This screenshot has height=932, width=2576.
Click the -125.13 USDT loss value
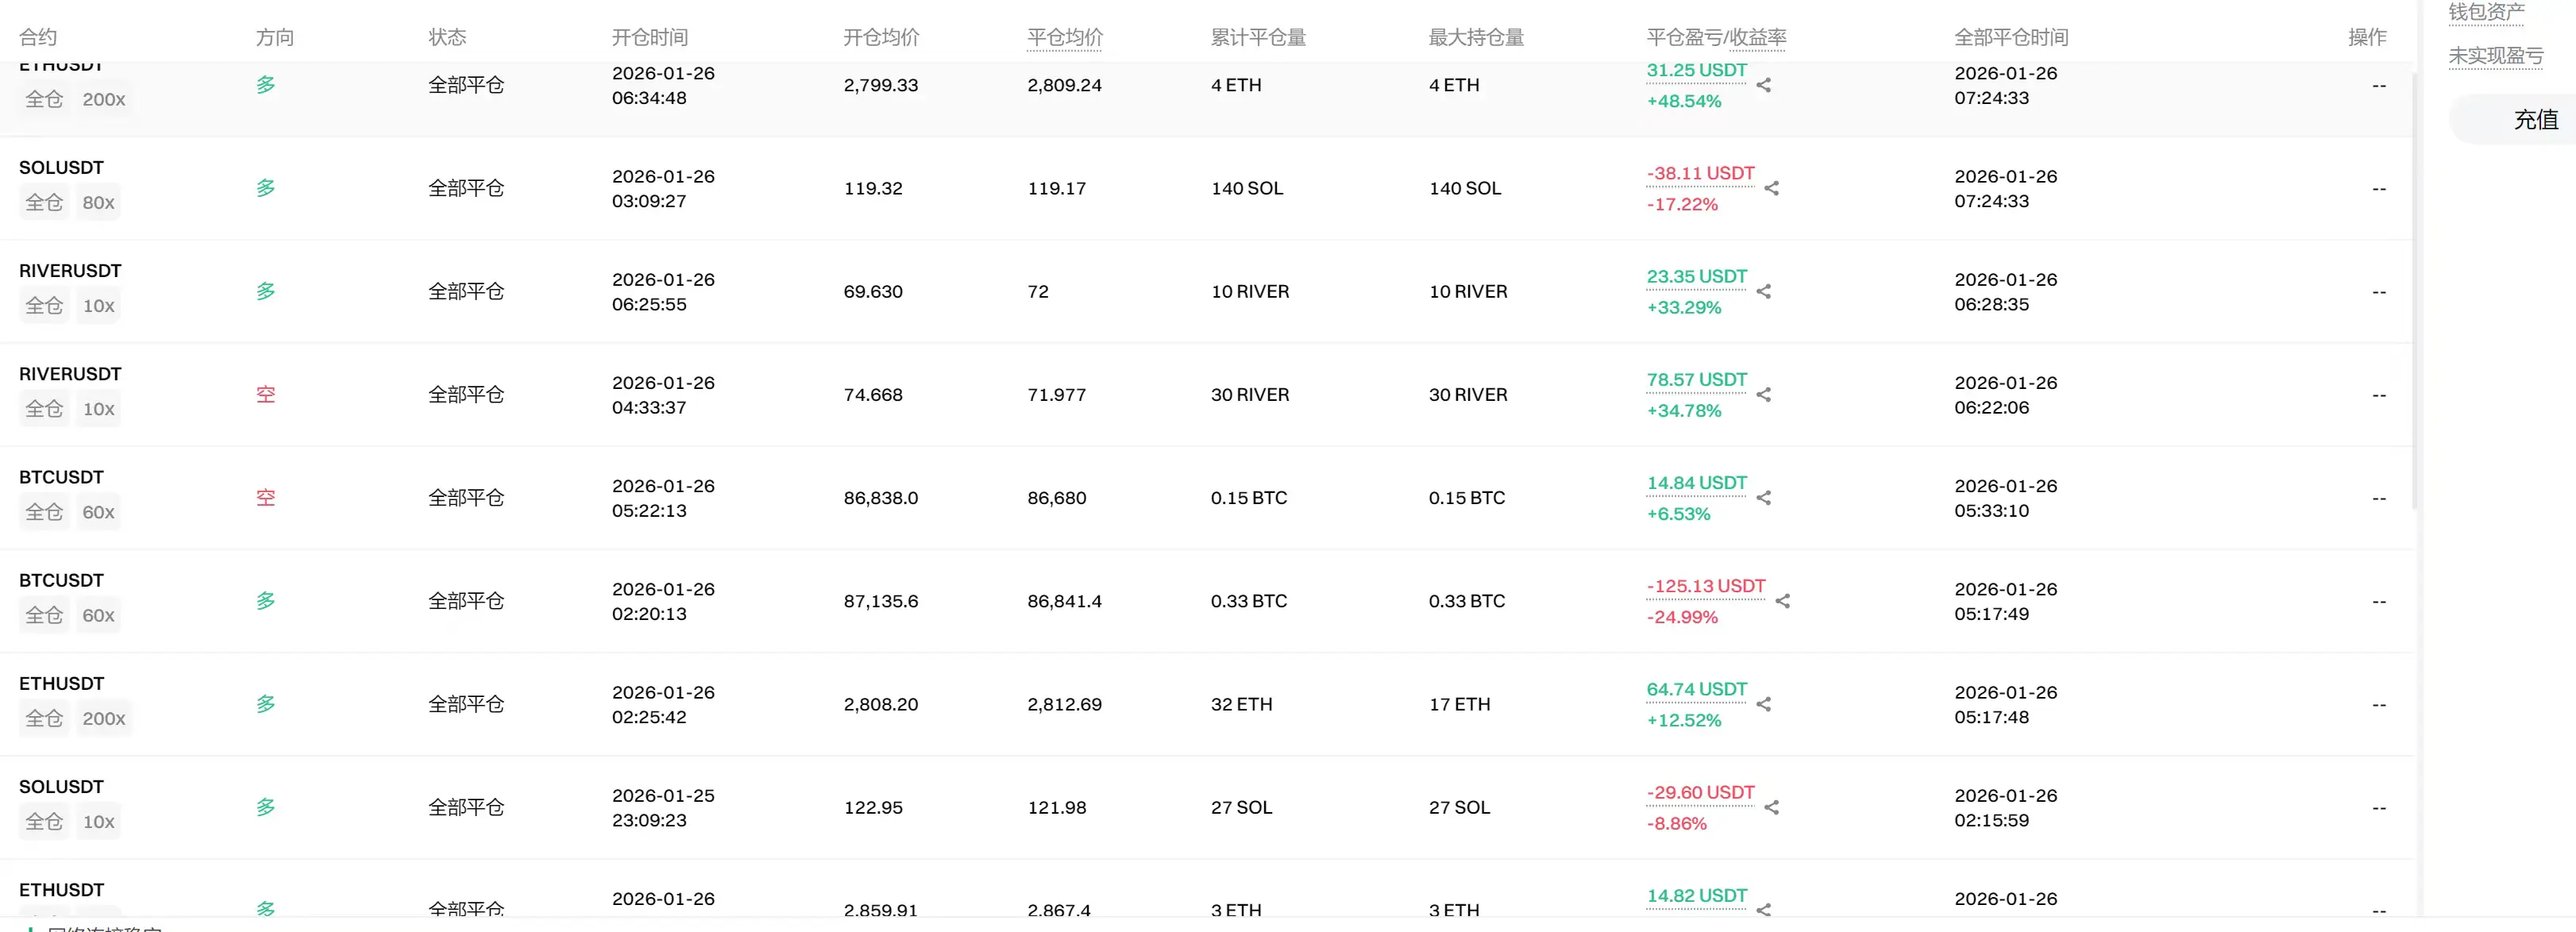pyautogui.click(x=1706, y=586)
